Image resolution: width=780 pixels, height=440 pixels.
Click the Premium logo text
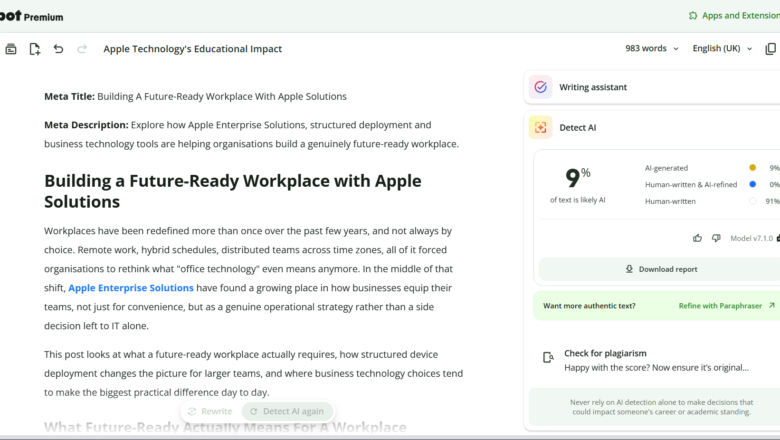tap(43, 17)
